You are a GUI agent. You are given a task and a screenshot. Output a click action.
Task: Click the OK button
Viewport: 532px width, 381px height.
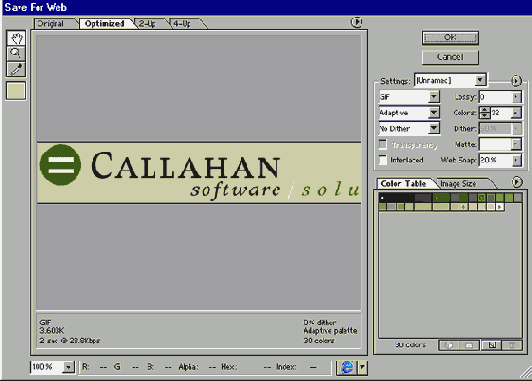(x=450, y=38)
